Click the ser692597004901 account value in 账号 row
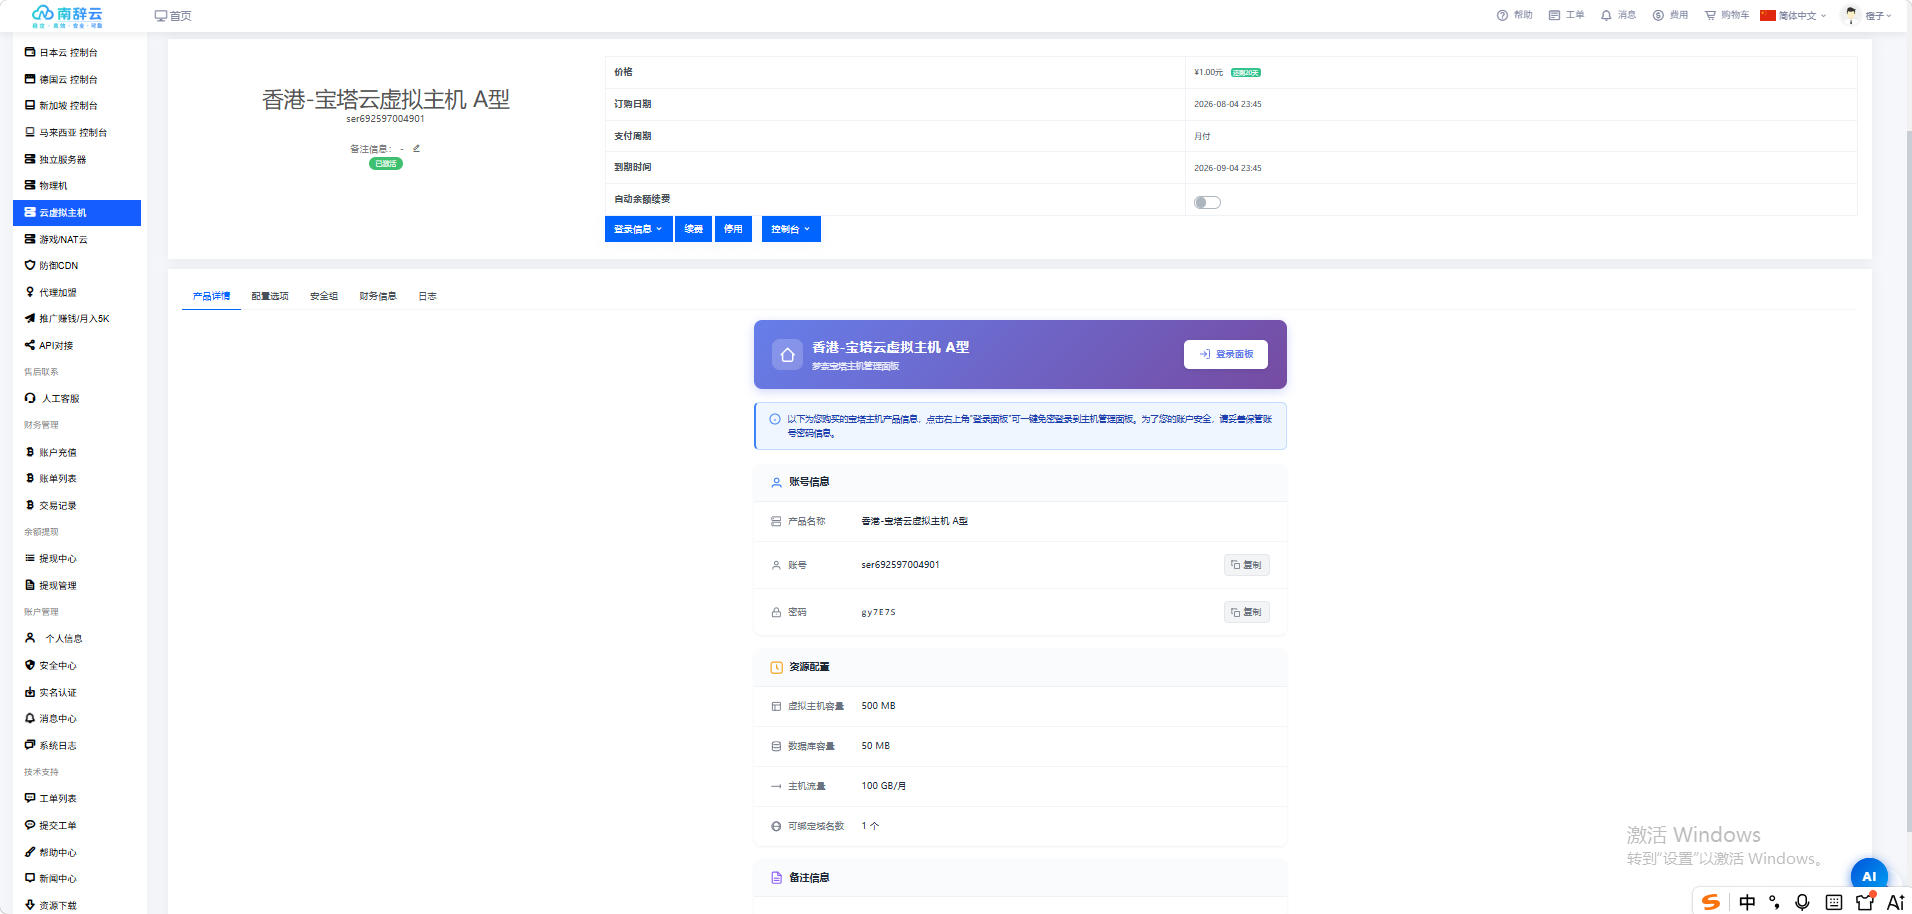This screenshot has height=914, width=1912. point(900,565)
